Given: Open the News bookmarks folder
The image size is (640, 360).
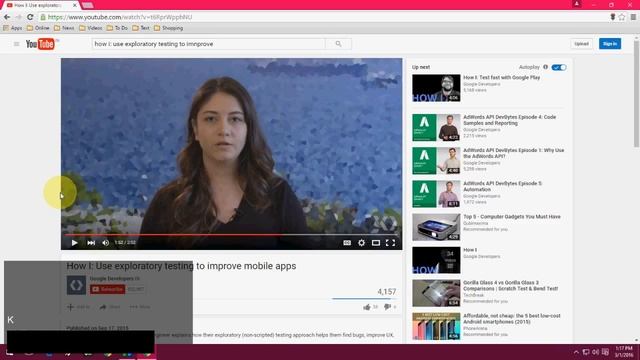Looking at the screenshot, I should pyautogui.click(x=64, y=28).
